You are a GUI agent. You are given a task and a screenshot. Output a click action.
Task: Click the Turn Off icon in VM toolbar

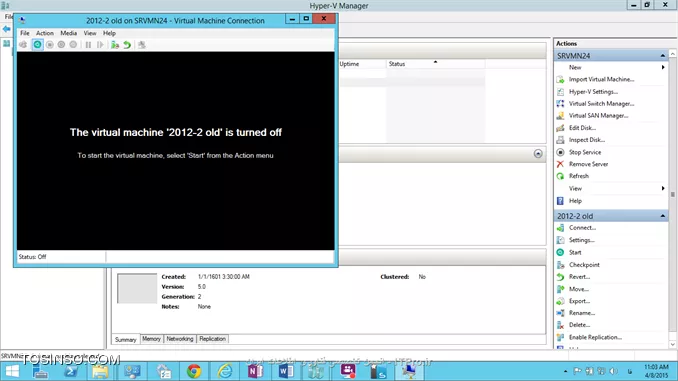[x=50, y=45]
